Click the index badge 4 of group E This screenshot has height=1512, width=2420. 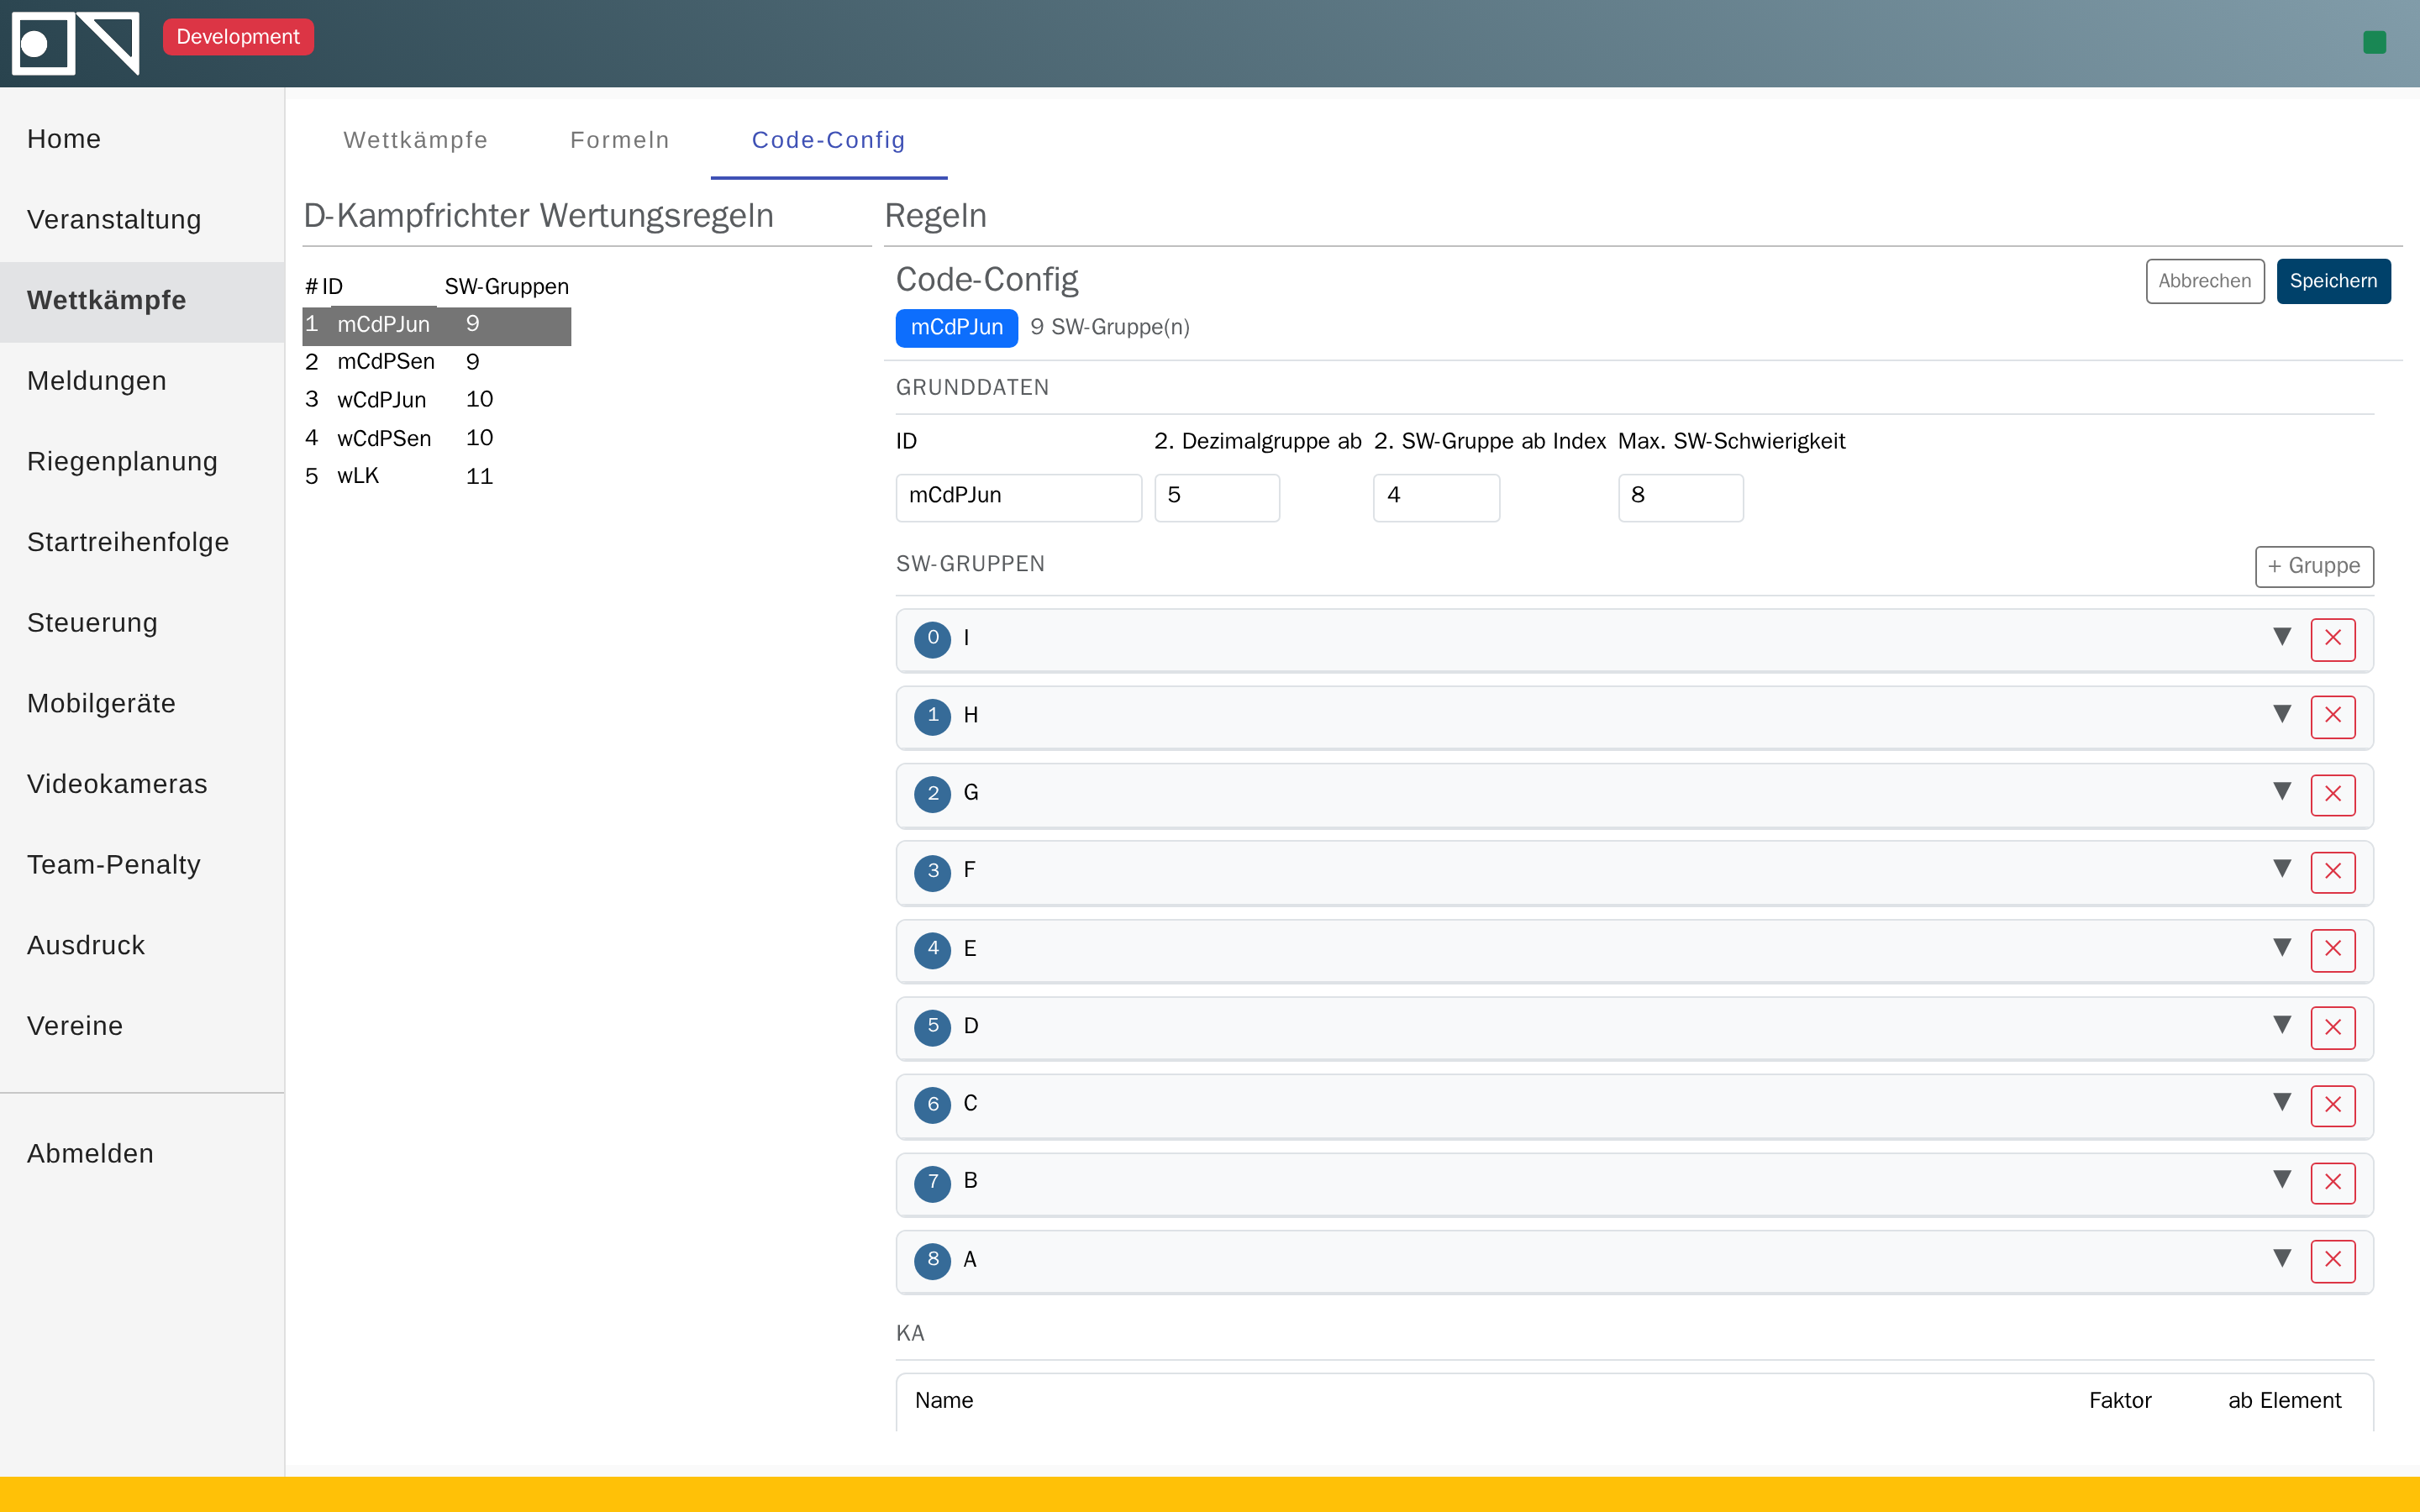[932, 949]
